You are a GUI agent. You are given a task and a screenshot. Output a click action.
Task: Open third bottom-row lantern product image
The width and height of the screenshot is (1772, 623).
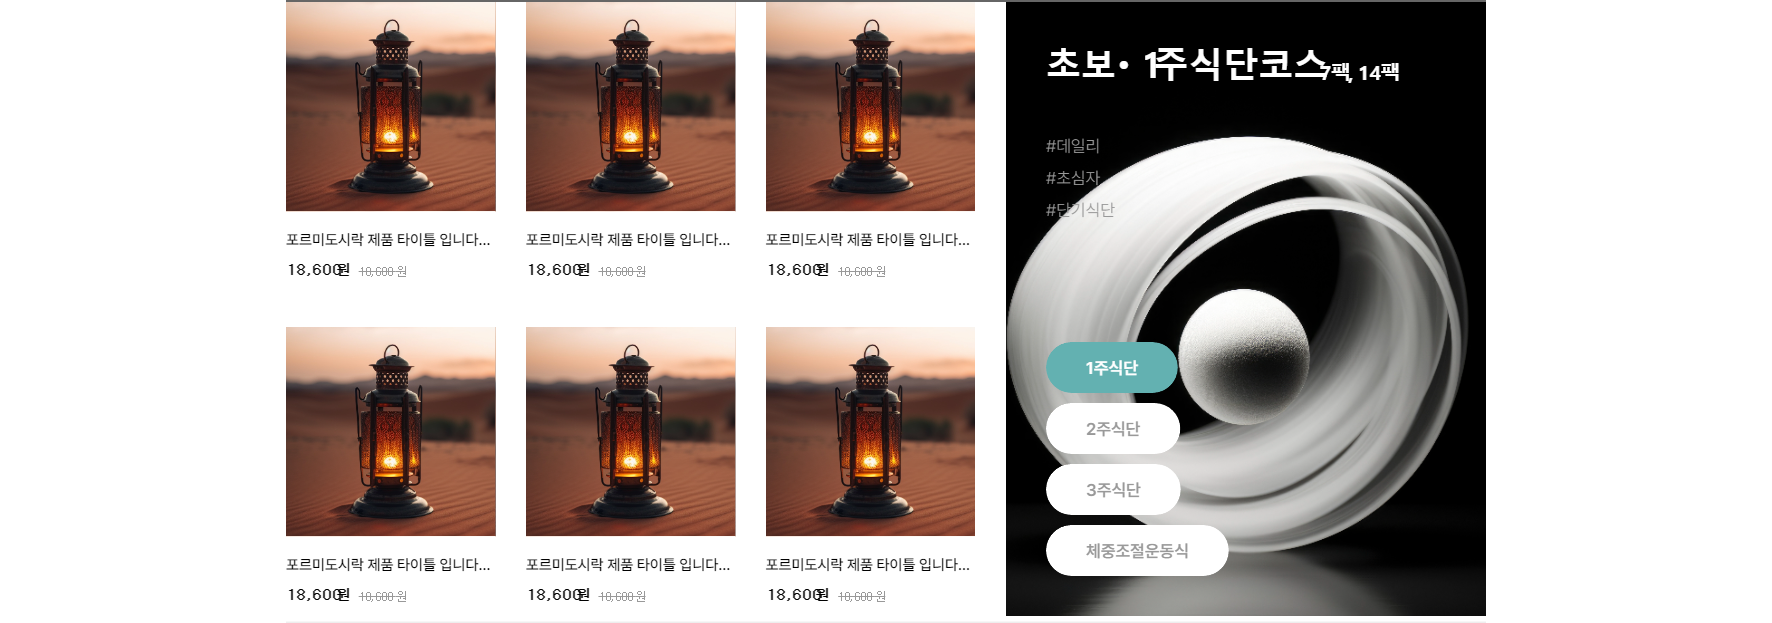click(x=870, y=431)
